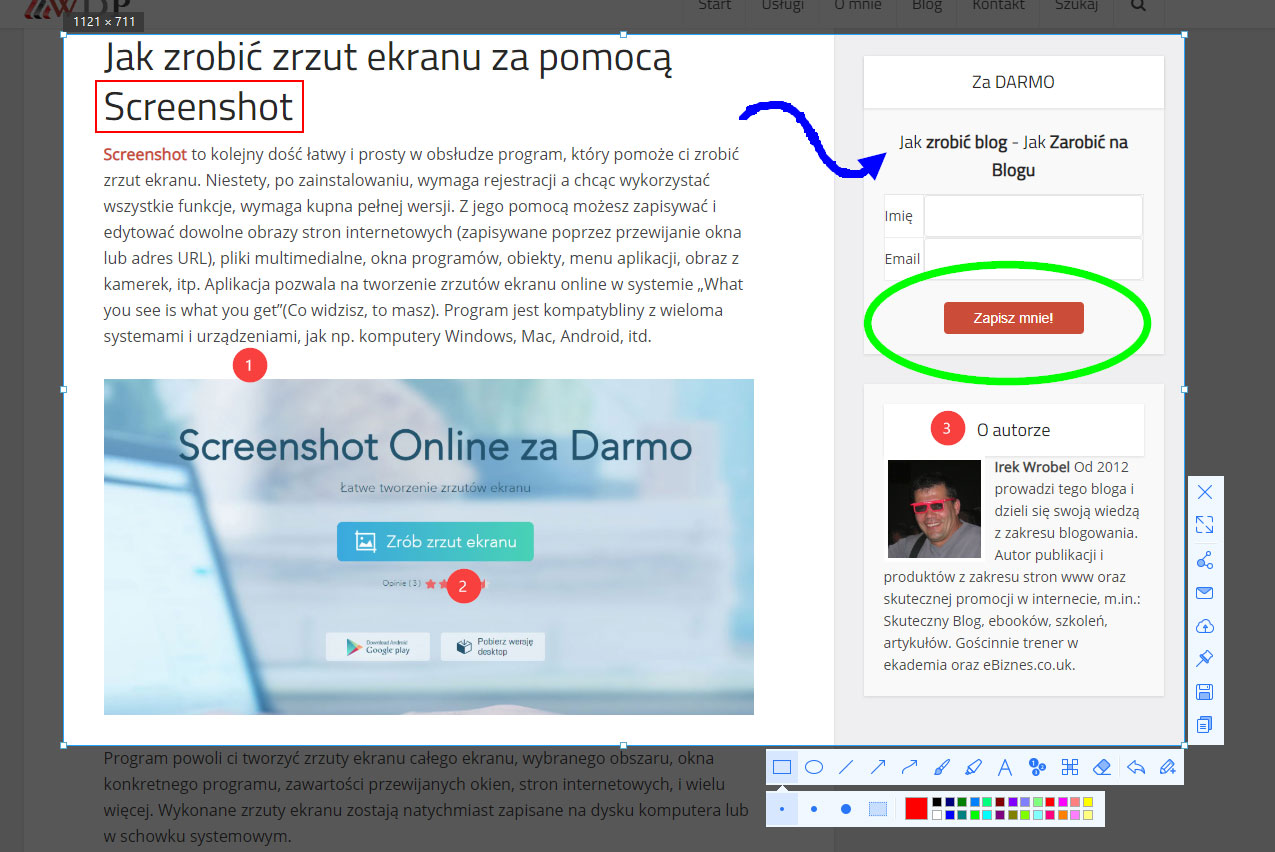Pick the black color swatch
This screenshot has width=1275, height=852.
pos(937,802)
